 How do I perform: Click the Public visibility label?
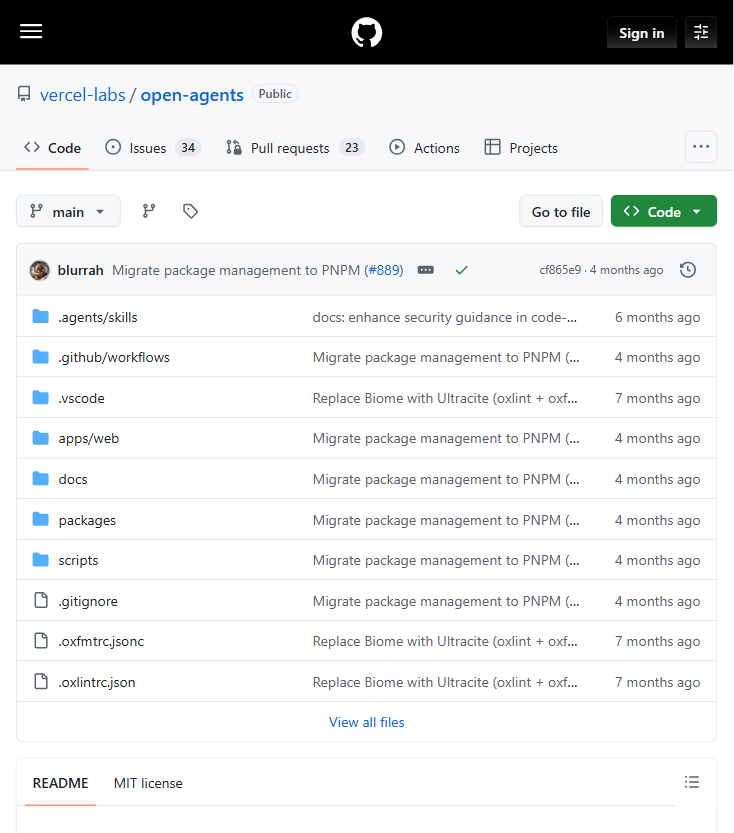(275, 94)
